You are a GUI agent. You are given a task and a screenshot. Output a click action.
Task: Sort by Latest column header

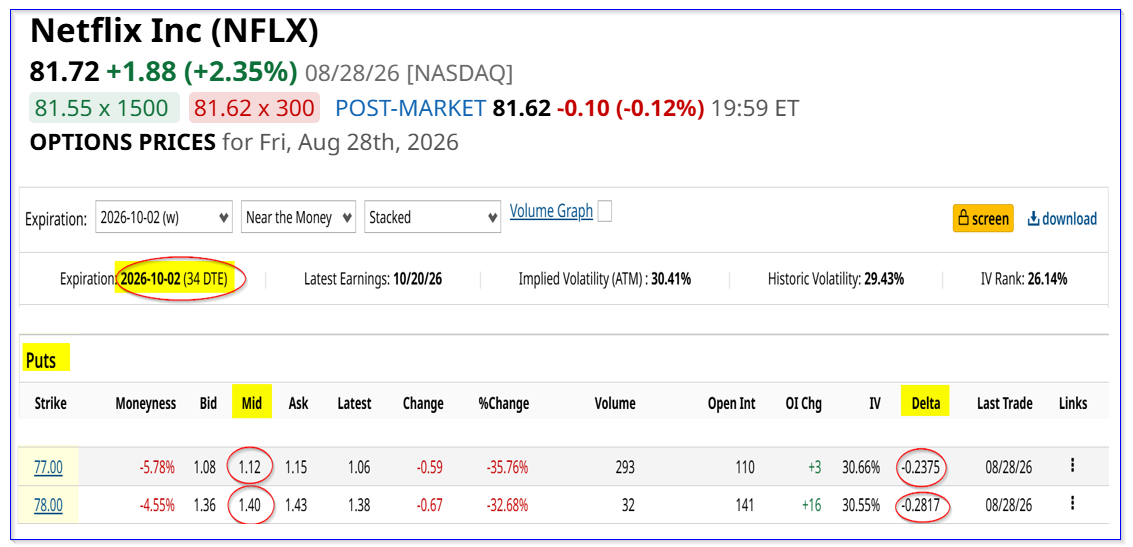point(354,403)
